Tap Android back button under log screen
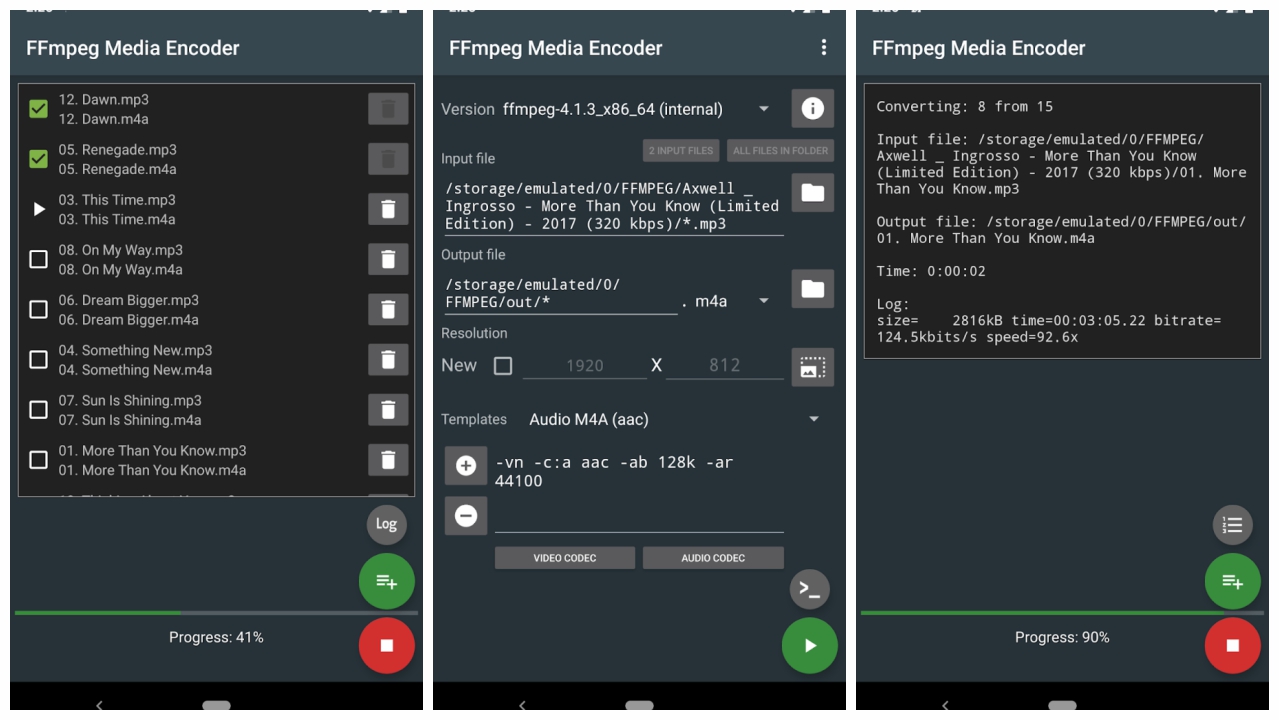Screen dimensions: 1279x720 (x=945, y=705)
